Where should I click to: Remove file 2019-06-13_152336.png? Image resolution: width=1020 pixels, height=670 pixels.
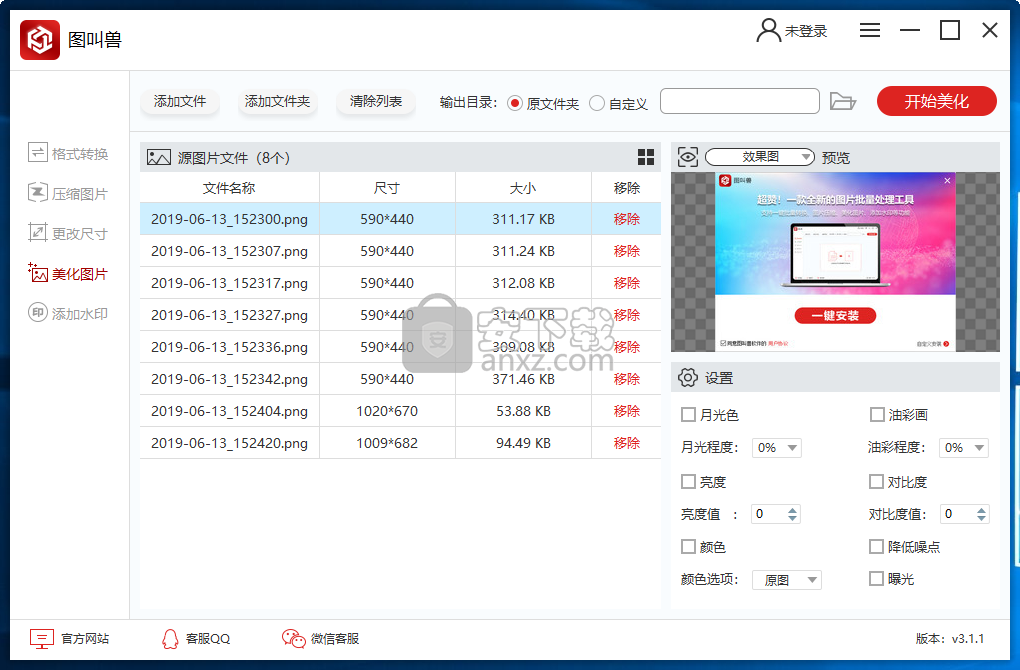(x=626, y=347)
